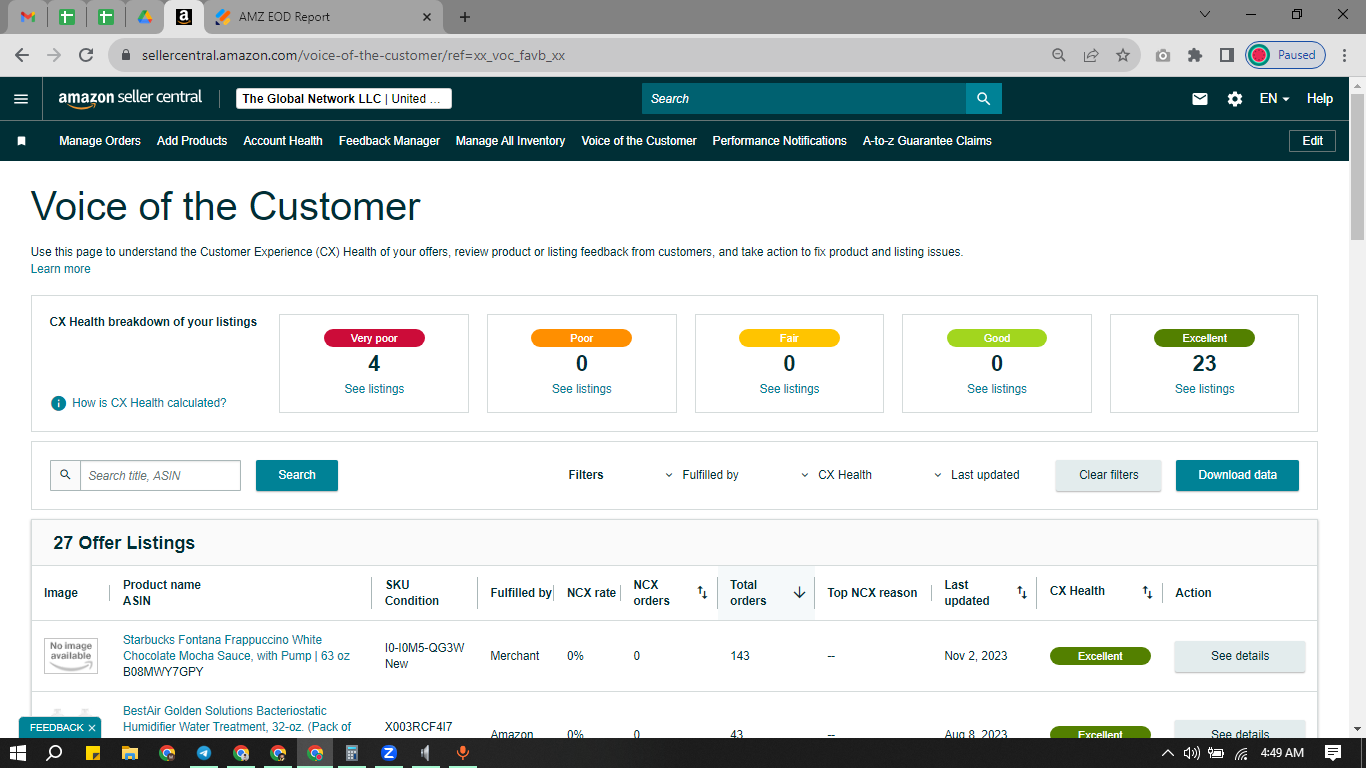
Task: See listings under Very poor
Action: point(374,389)
